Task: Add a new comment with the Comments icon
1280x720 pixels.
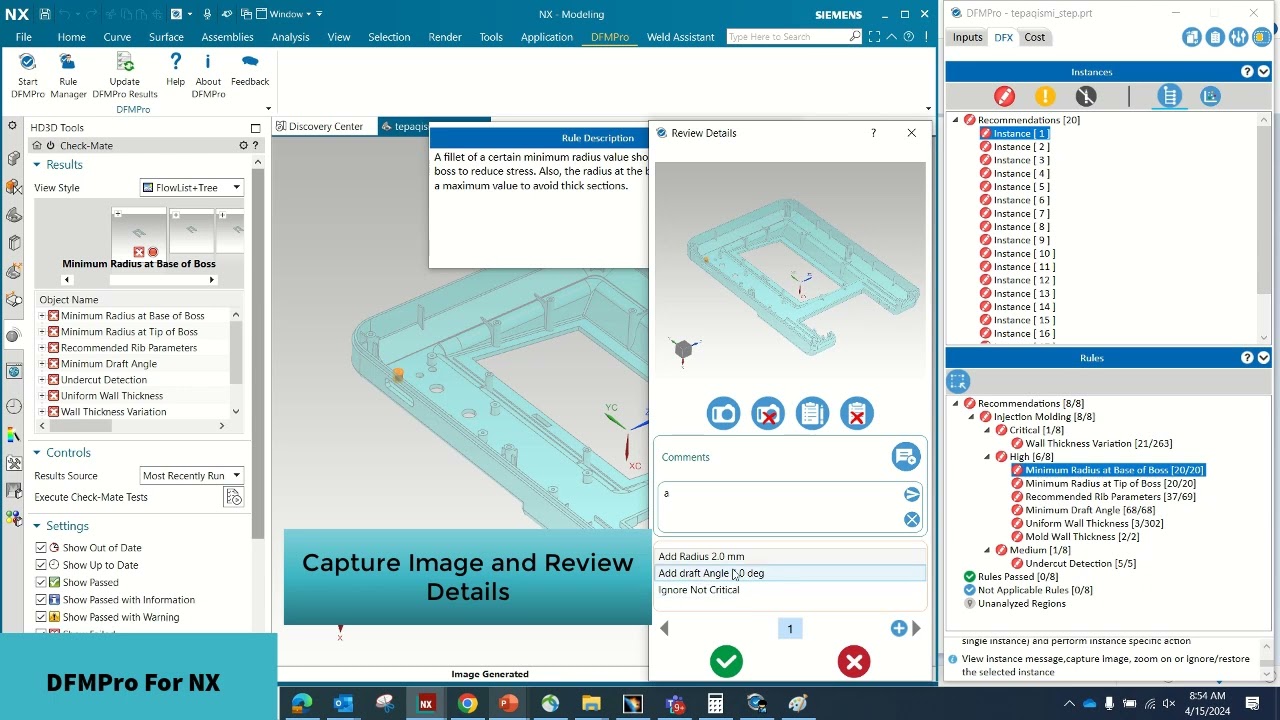Action: [x=905, y=457]
